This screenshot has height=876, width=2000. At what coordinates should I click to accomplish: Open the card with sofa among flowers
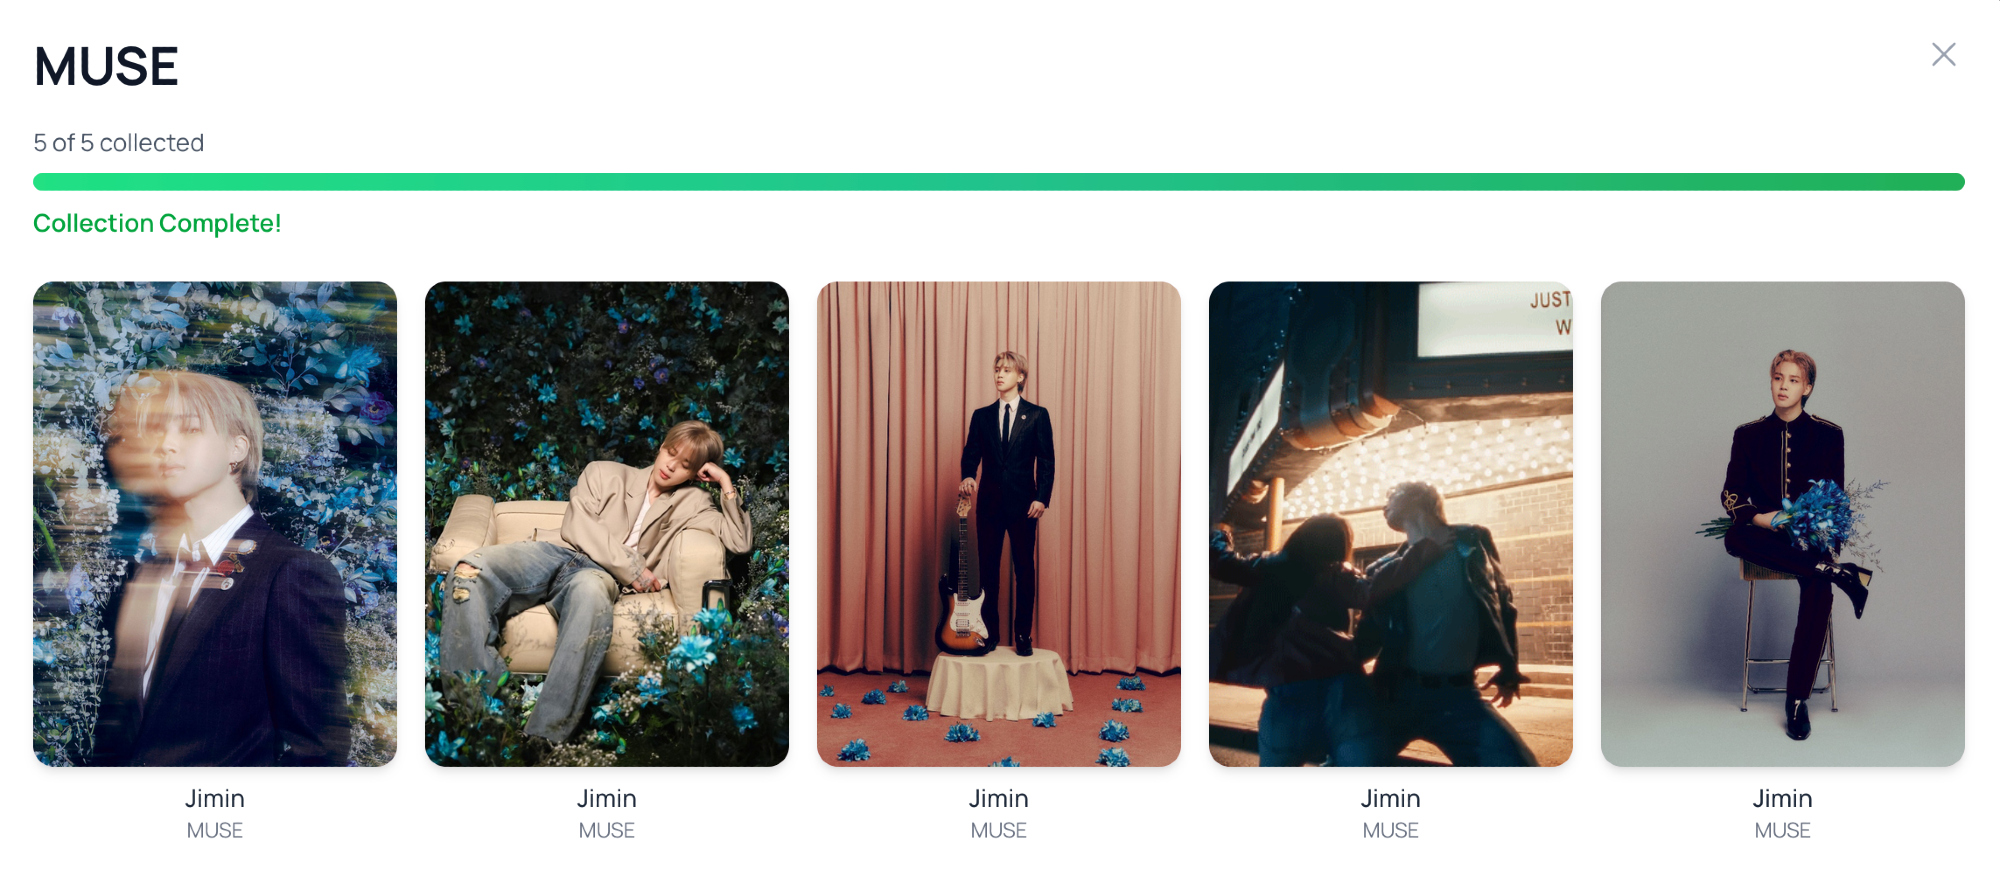tap(607, 524)
